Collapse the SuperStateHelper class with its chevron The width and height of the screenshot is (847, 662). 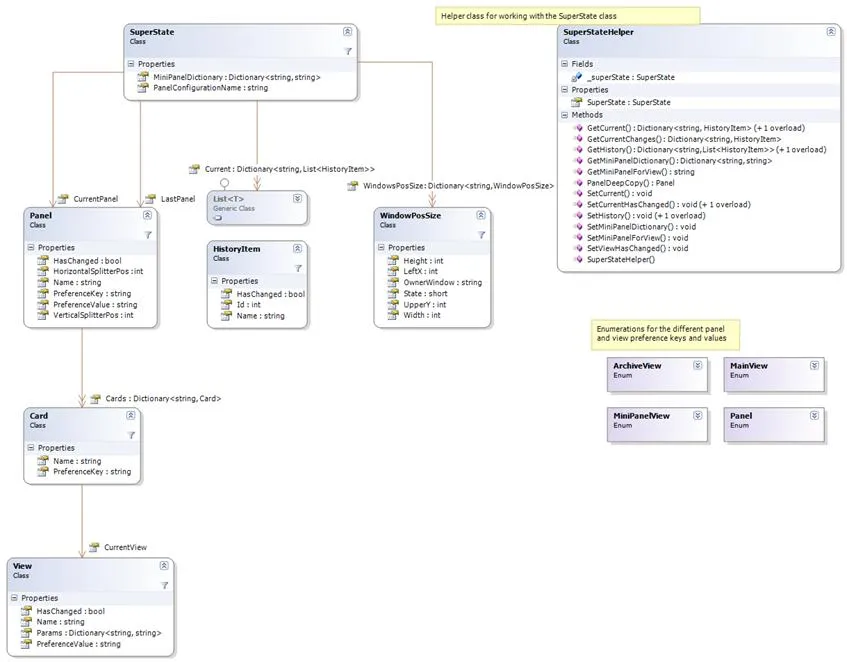click(831, 32)
